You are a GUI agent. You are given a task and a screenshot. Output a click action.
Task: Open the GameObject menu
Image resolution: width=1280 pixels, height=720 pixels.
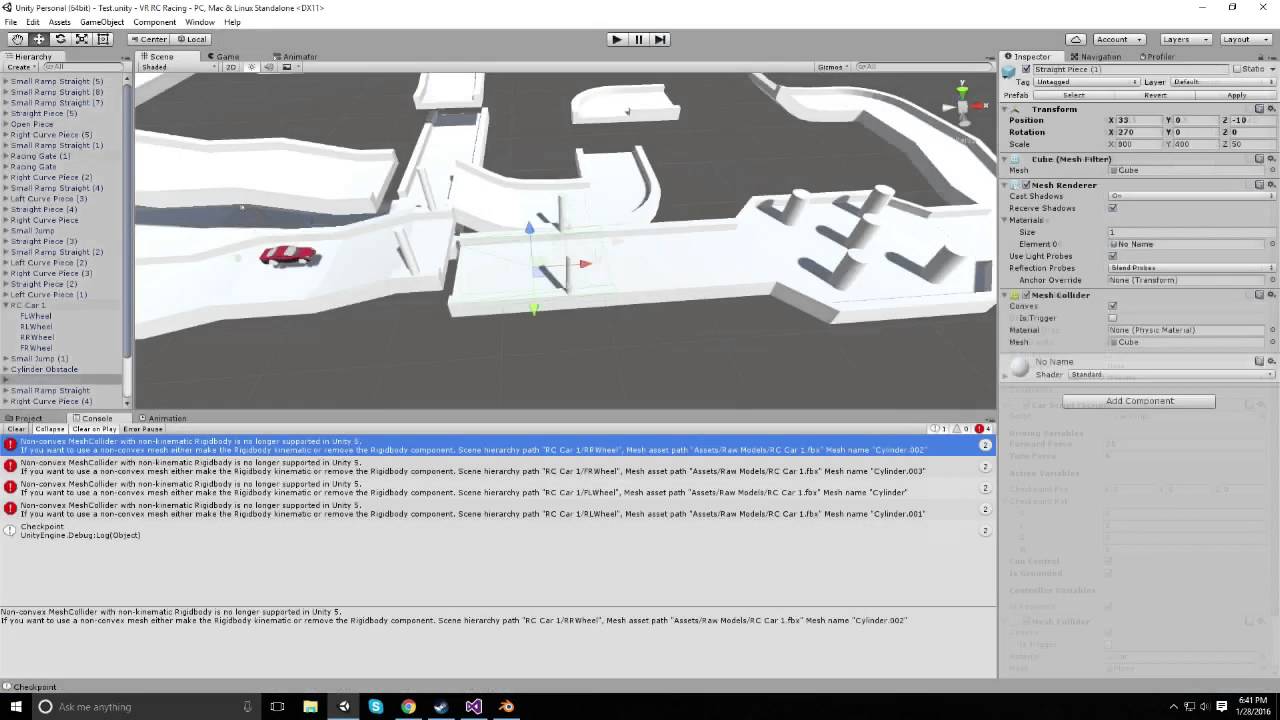(x=100, y=22)
